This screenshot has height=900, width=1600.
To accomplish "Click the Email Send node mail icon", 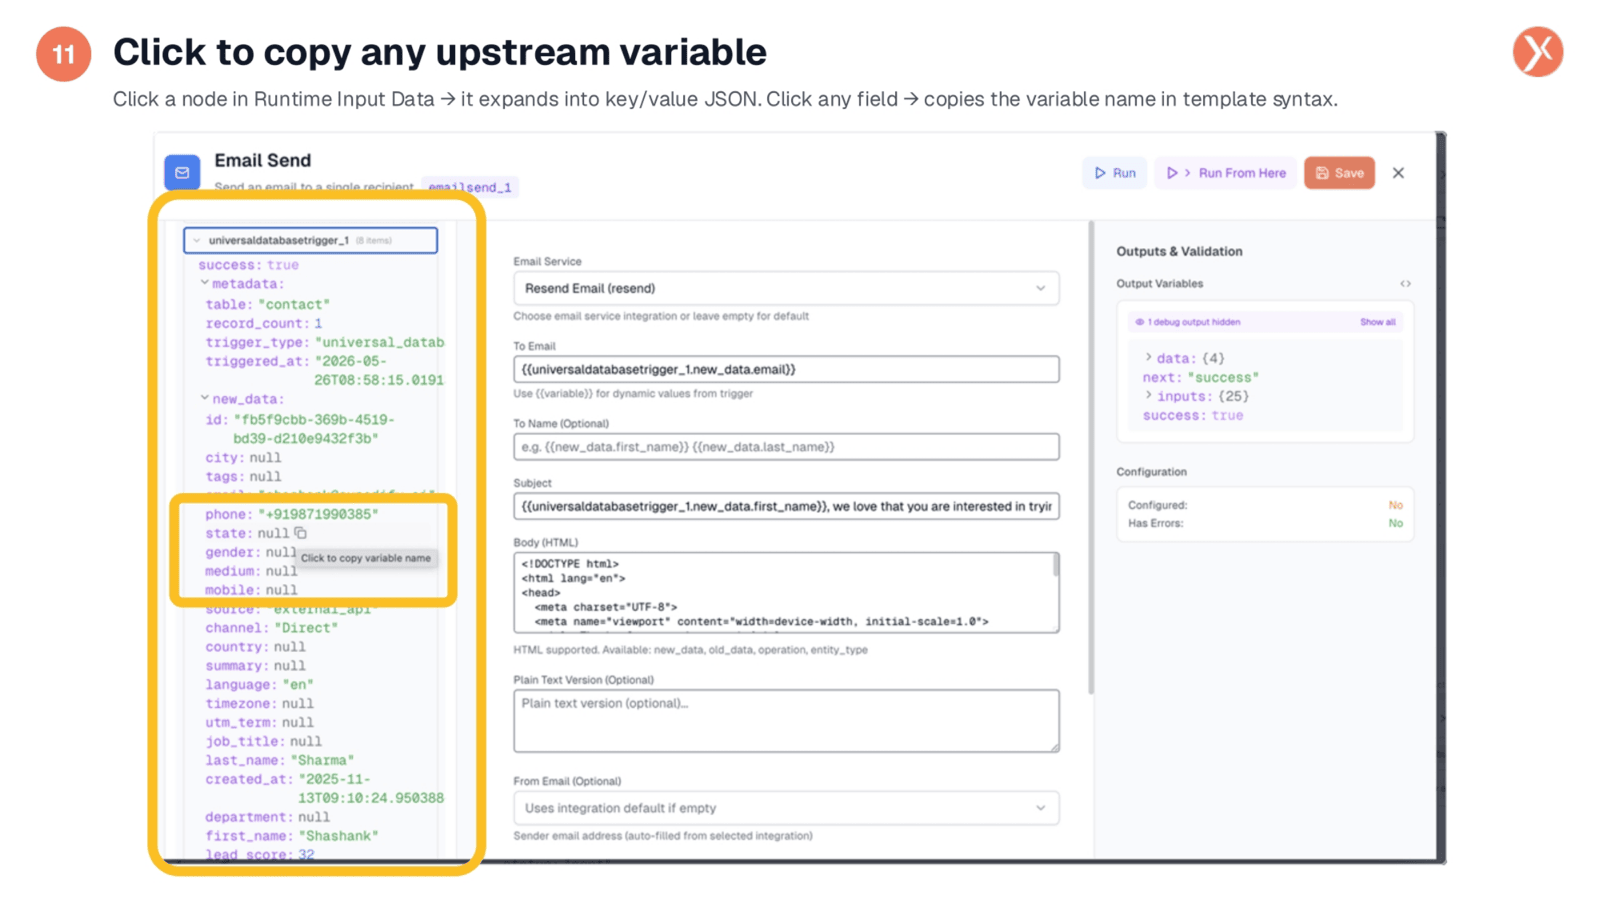I will (x=182, y=173).
